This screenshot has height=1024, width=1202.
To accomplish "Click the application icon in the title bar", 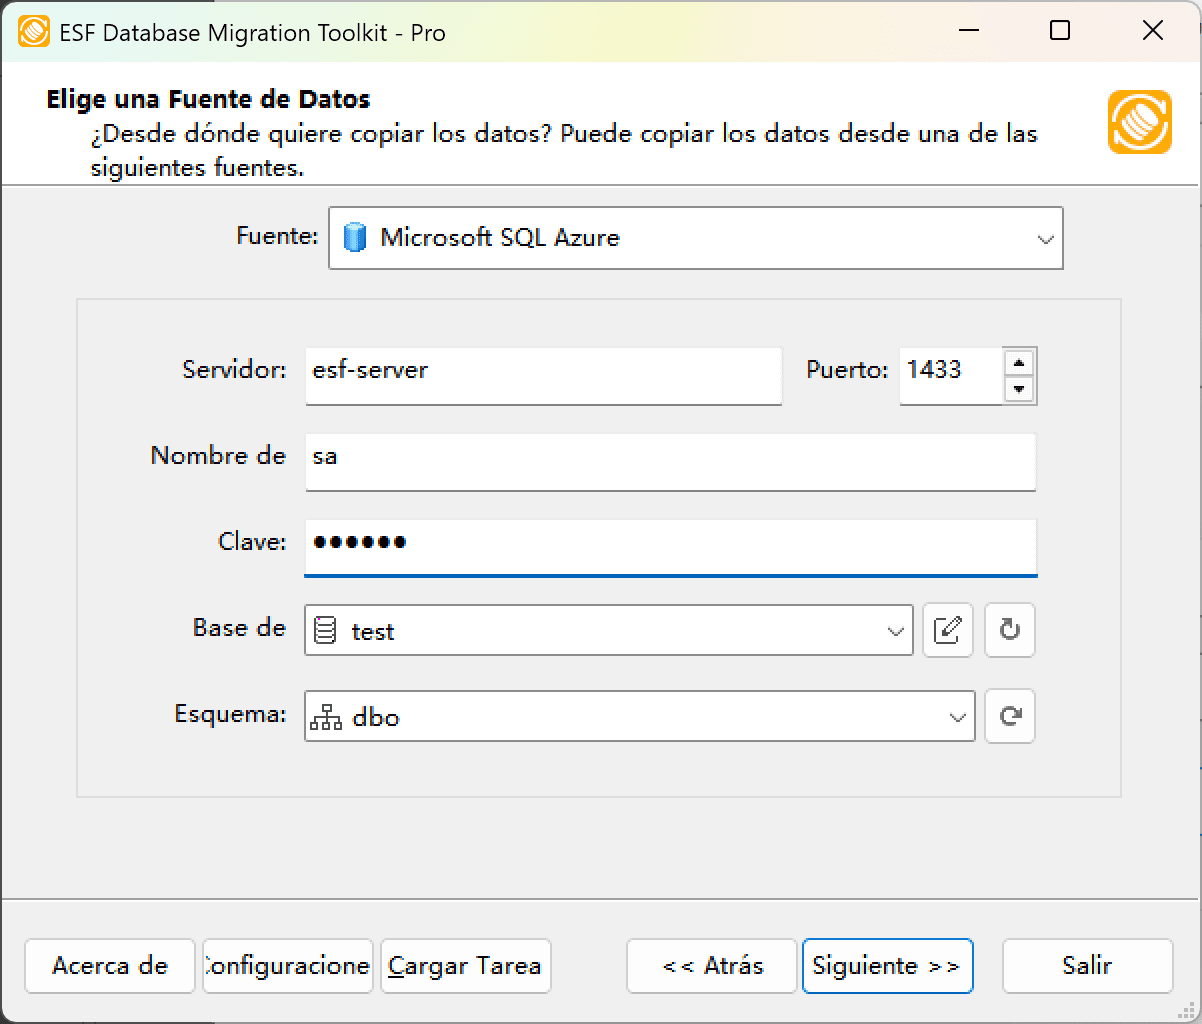I will pos(35,31).
